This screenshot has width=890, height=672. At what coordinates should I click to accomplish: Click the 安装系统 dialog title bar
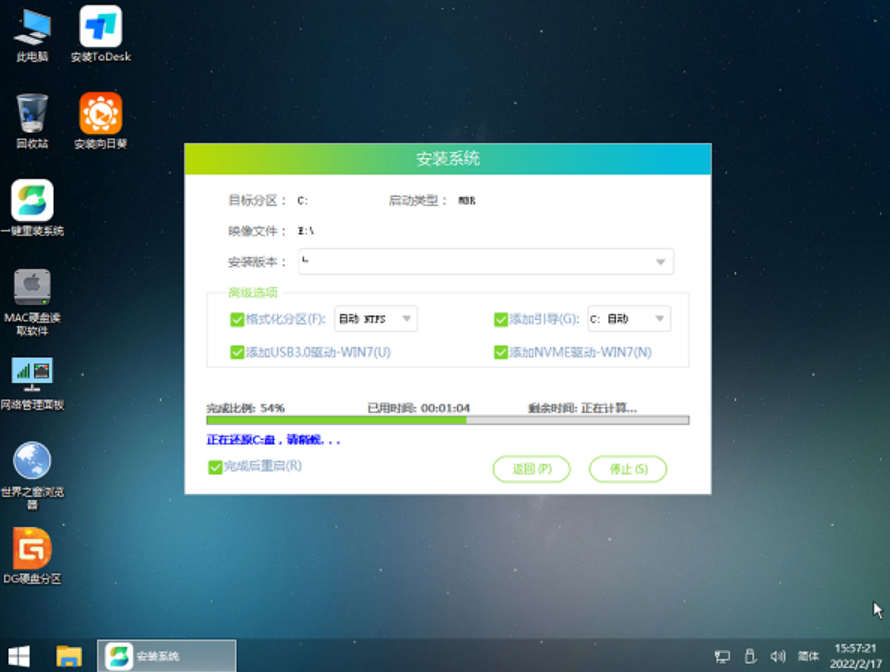click(x=448, y=159)
